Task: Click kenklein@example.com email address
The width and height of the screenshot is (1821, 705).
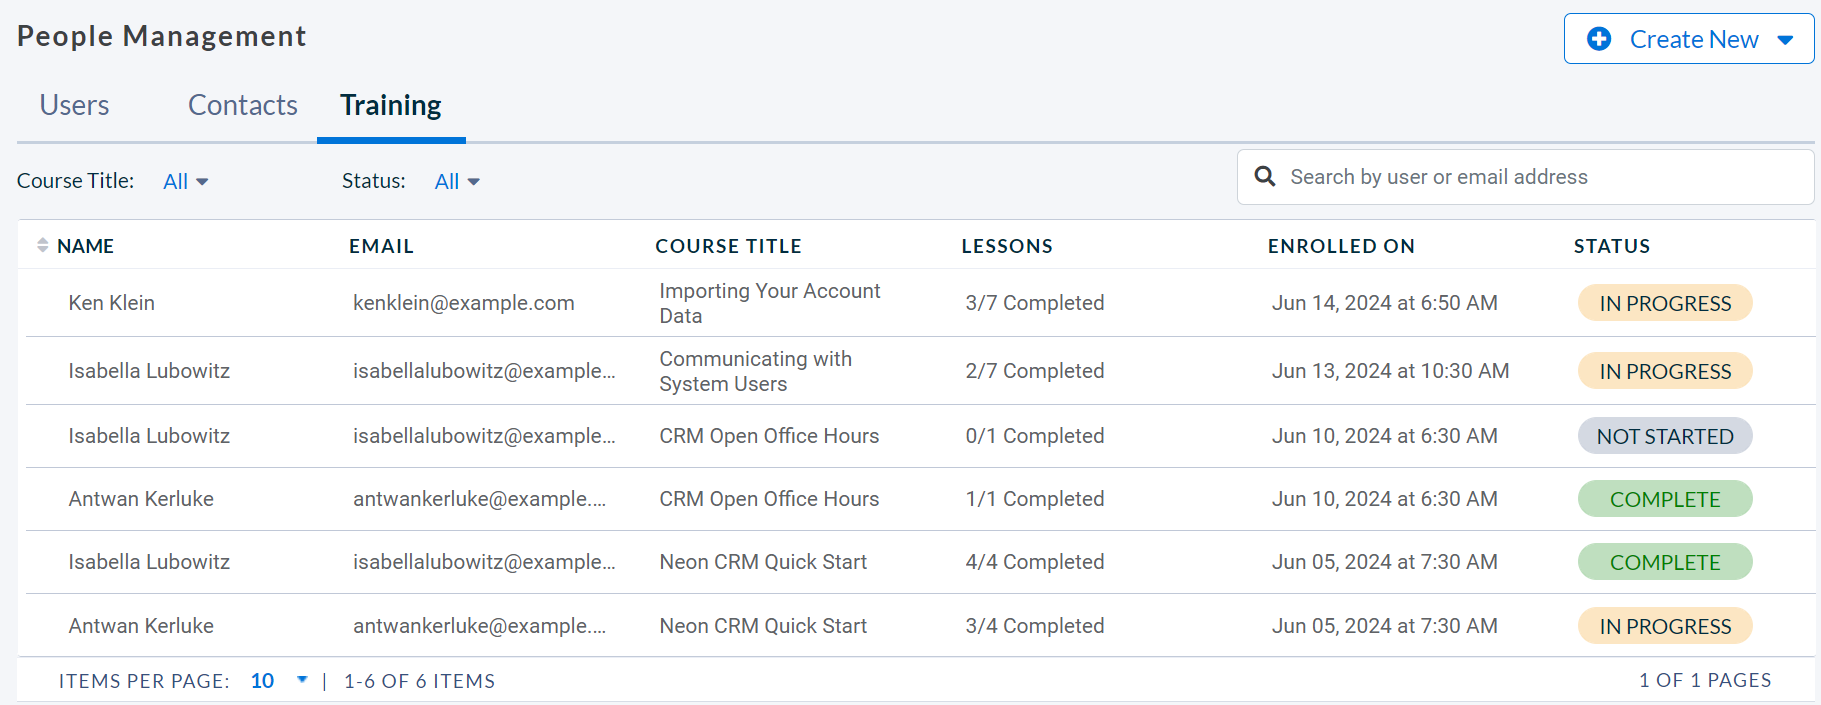Action: (x=464, y=303)
